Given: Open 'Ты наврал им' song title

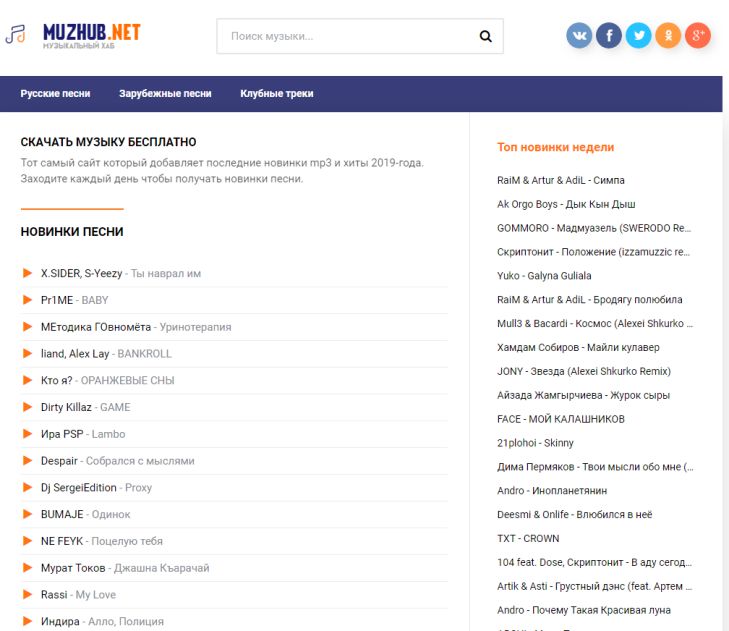Looking at the screenshot, I should pos(166,273).
